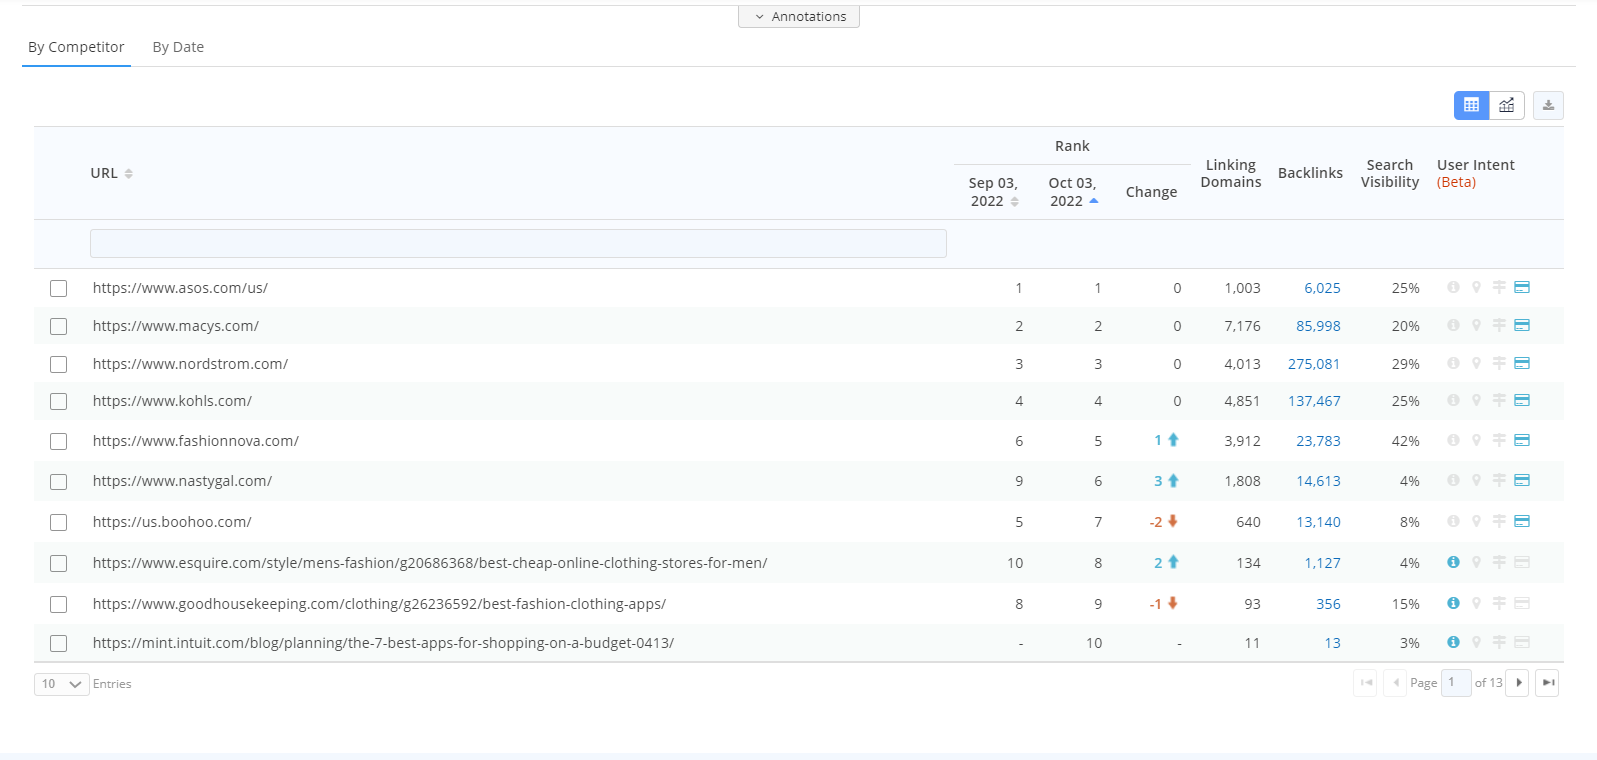Click transactional intent icon for asos.com row
Viewport: 1597px width, 760px height.
(x=1522, y=288)
